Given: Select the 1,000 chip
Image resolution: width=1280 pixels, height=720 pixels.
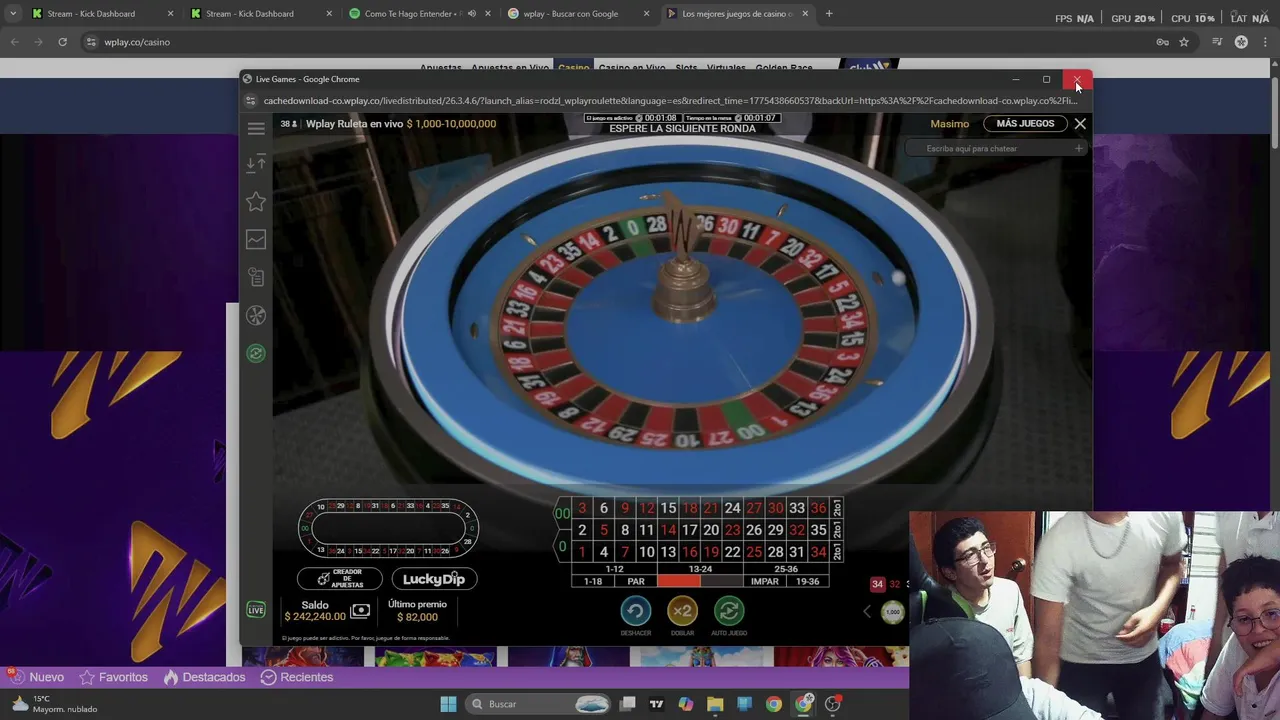Looking at the screenshot, I should 893,612.
